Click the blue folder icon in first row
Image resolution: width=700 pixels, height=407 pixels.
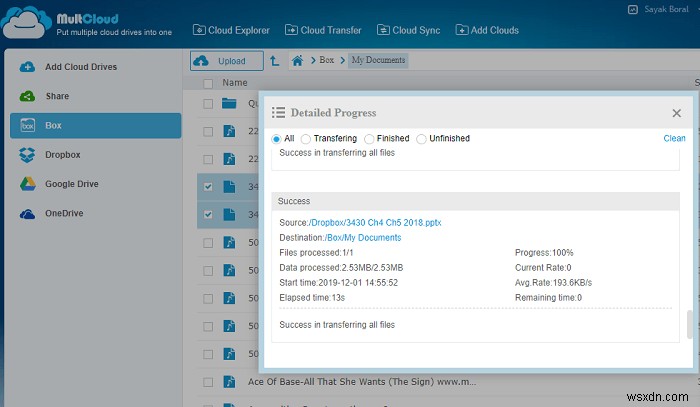[x=229, y=104]
